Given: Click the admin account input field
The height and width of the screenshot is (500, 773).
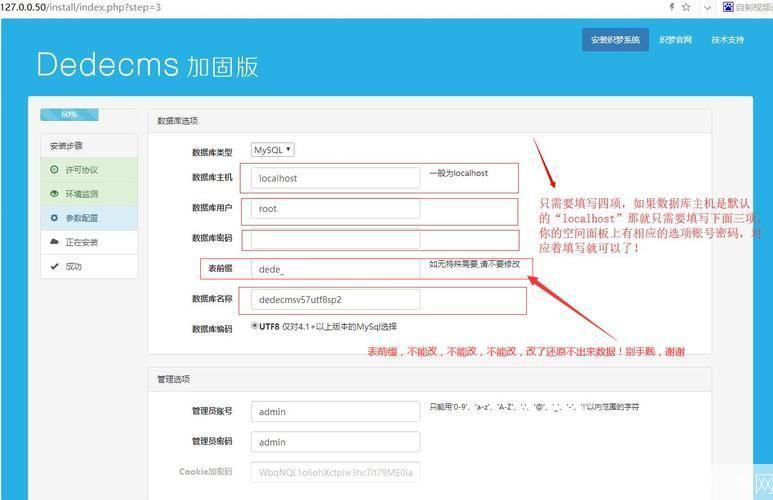Looking at the screenshot, I should pyautogui.click(x=335, y=411).
